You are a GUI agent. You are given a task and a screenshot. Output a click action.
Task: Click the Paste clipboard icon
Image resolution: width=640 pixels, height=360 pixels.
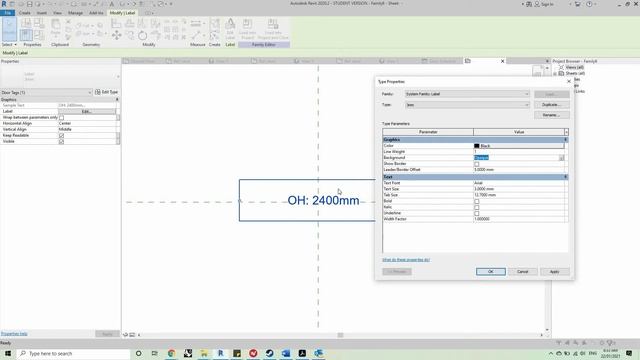(x=56, y=27)
